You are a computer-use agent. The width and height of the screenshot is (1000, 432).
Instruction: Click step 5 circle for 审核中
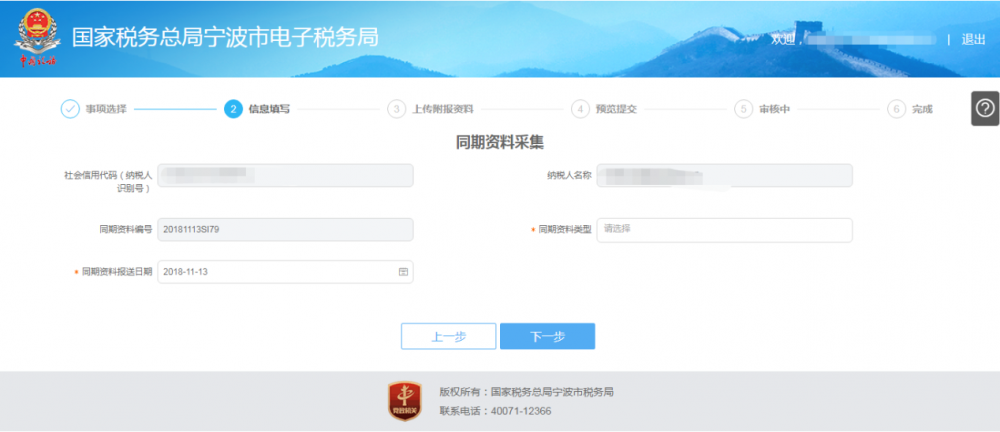744,109
